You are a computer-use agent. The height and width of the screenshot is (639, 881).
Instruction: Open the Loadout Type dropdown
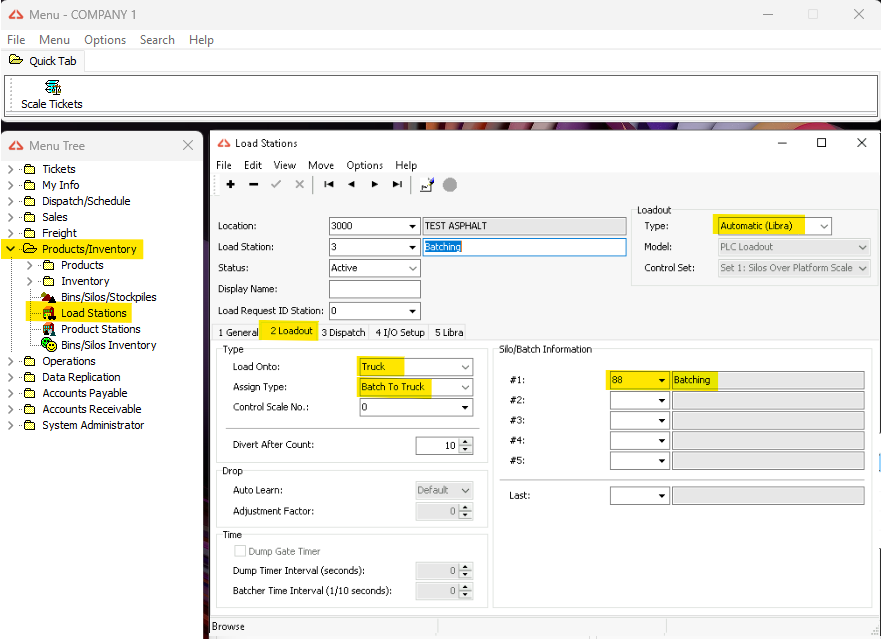[x=824, y=226]
